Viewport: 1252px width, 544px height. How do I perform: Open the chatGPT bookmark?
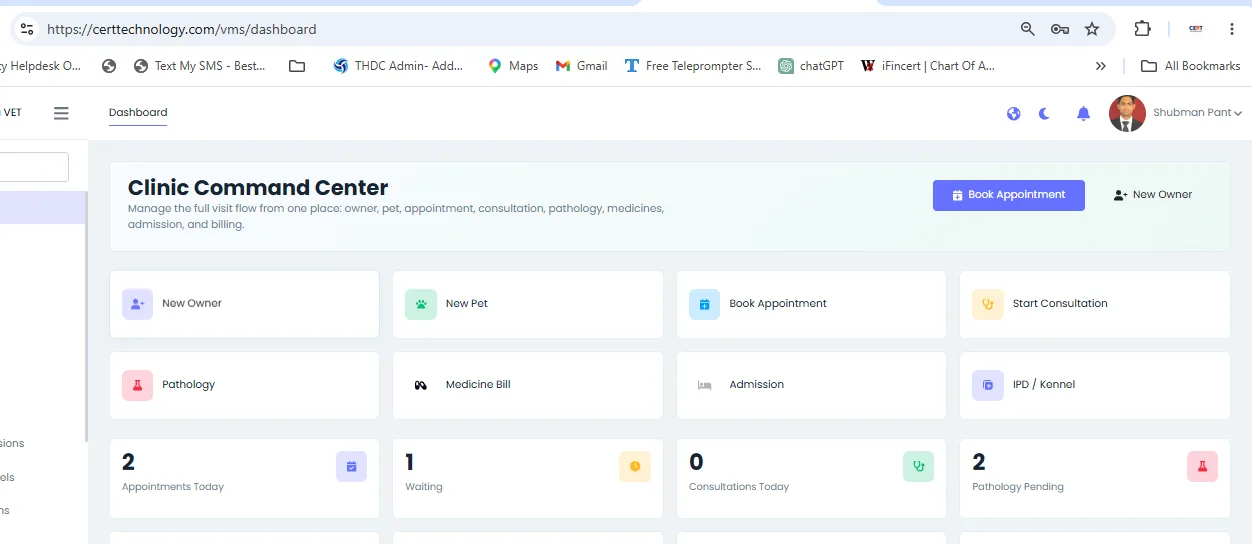point(811,66)
